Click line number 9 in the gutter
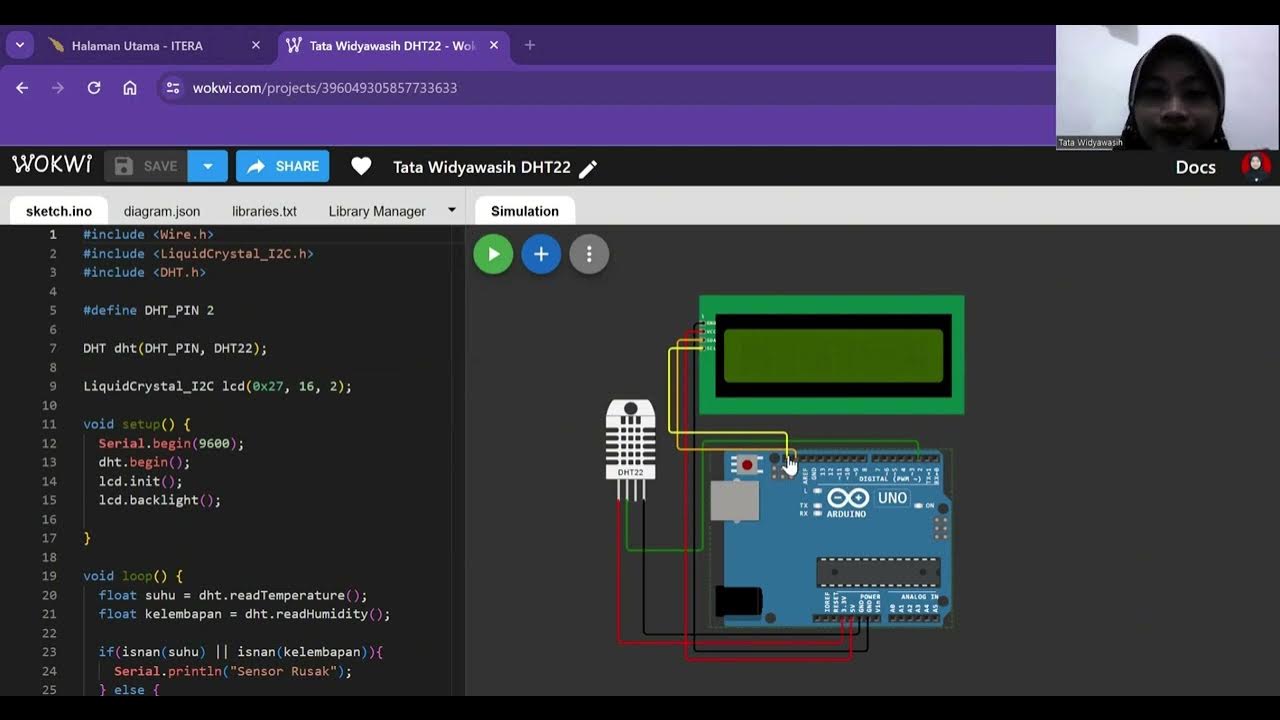 (53, 386)
